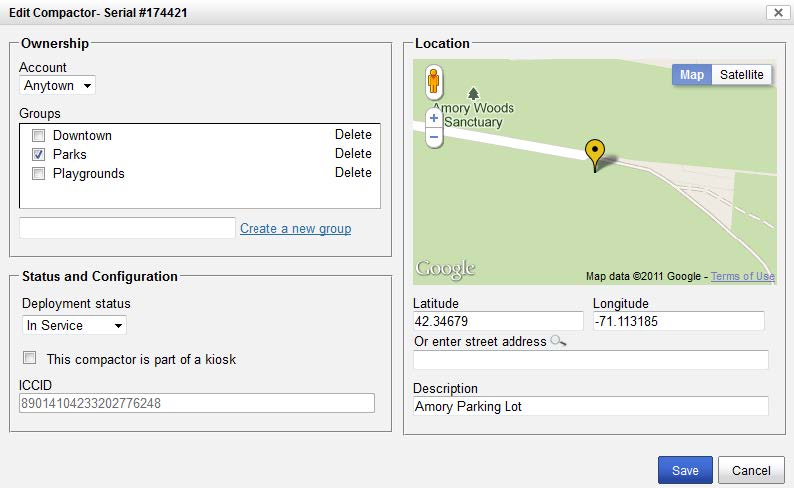This screenshot has height=488, width=794.
Task: Select the Map view tab
Action: click(x=692, y=75)
